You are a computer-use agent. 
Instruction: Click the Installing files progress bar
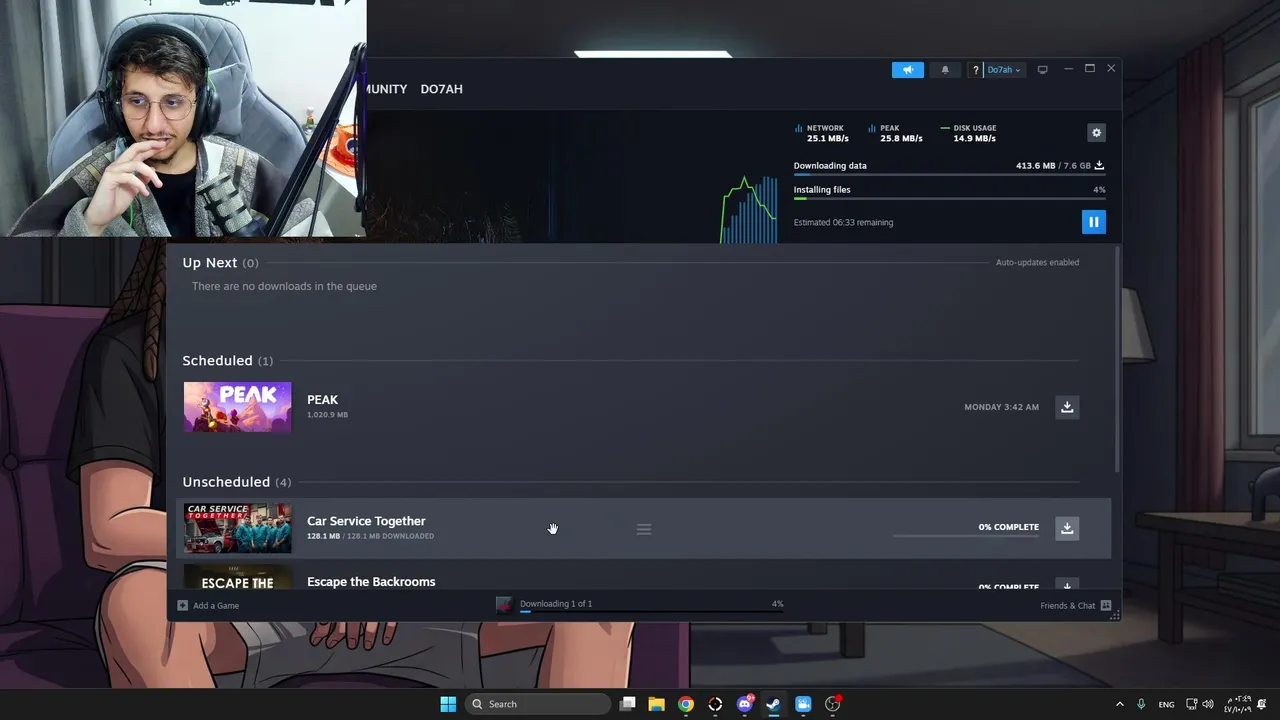949,199
